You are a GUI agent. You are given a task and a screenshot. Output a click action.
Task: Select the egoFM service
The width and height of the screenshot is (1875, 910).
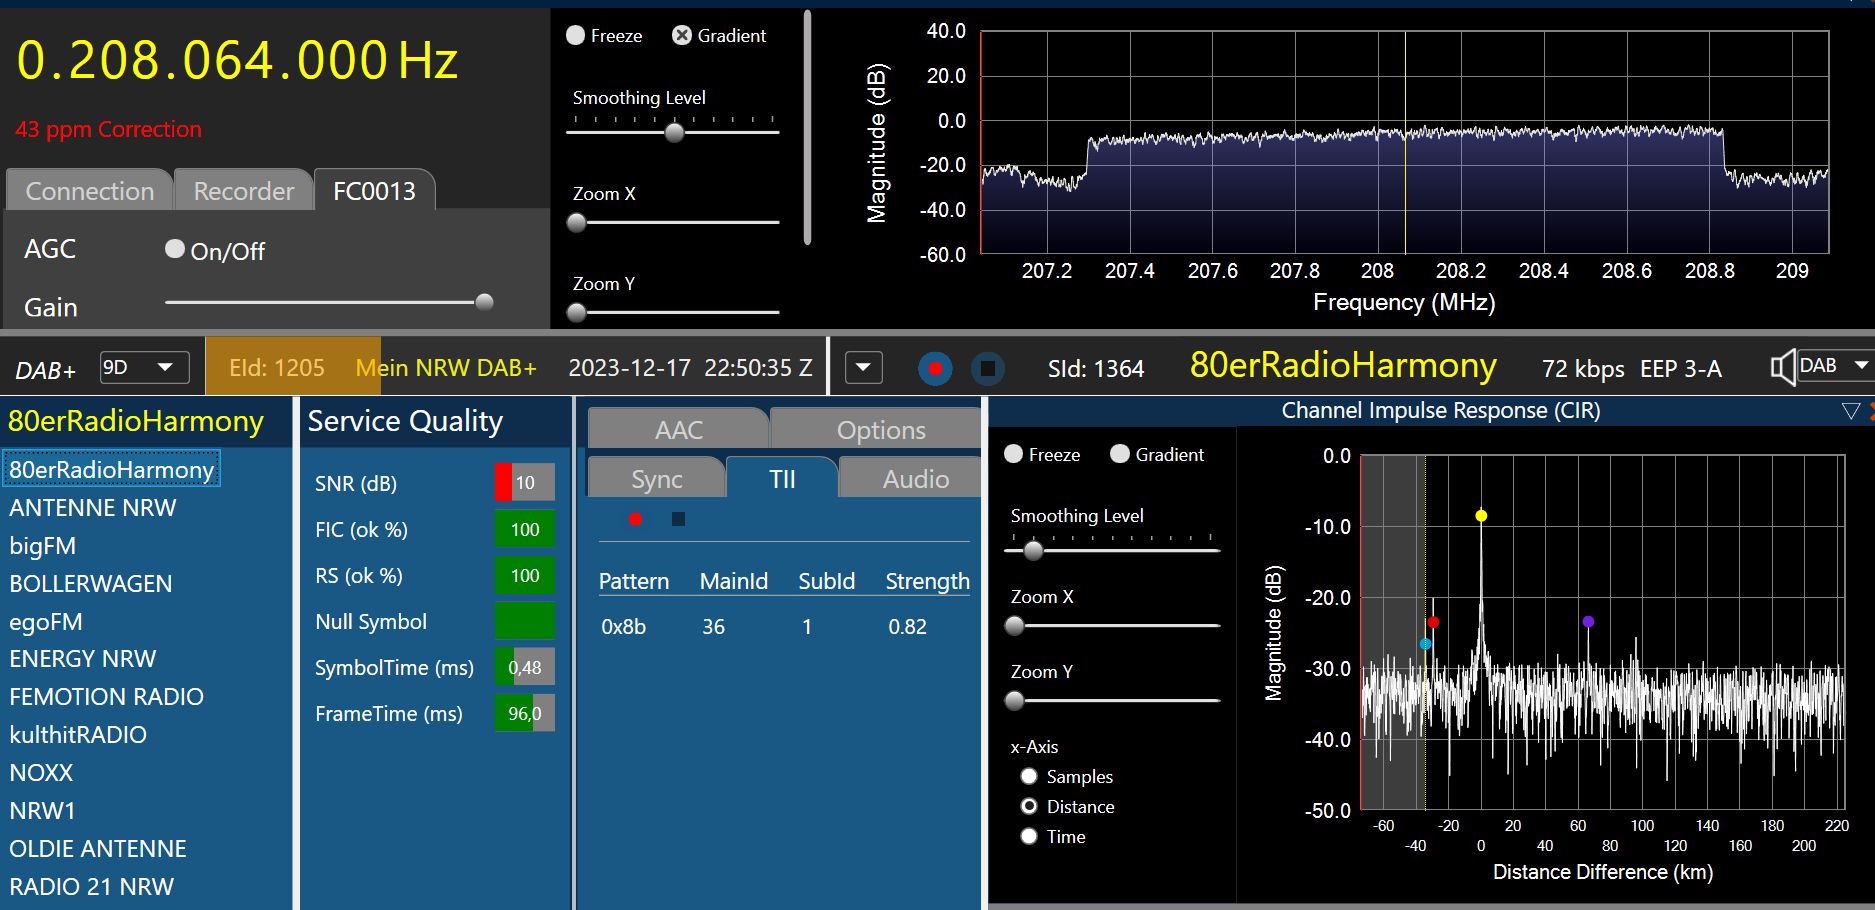point(46,621)
